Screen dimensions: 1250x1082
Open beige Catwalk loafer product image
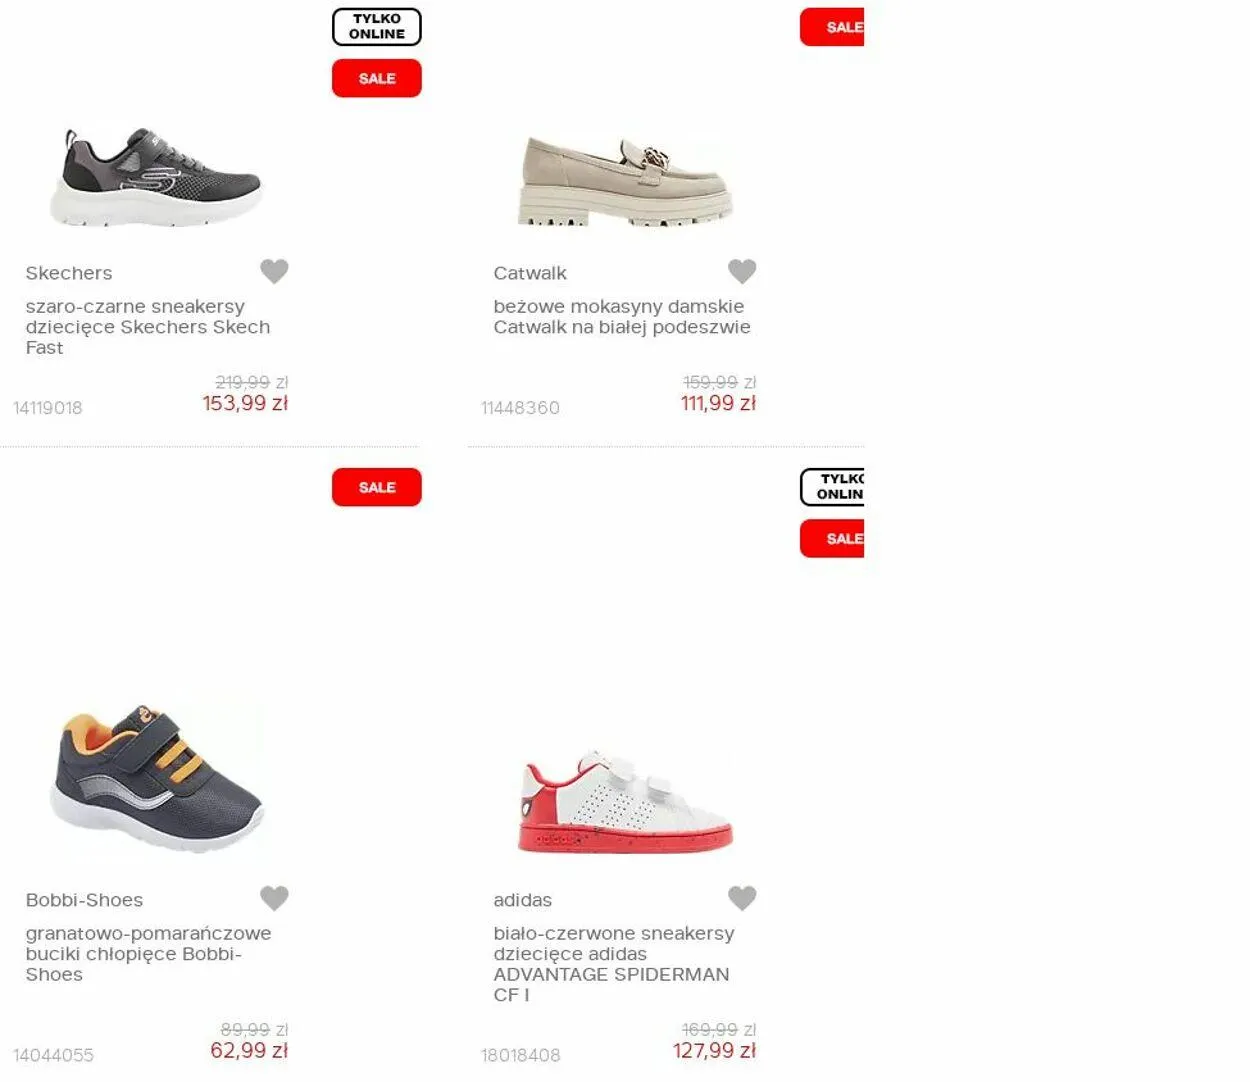[x=626, y=181]
